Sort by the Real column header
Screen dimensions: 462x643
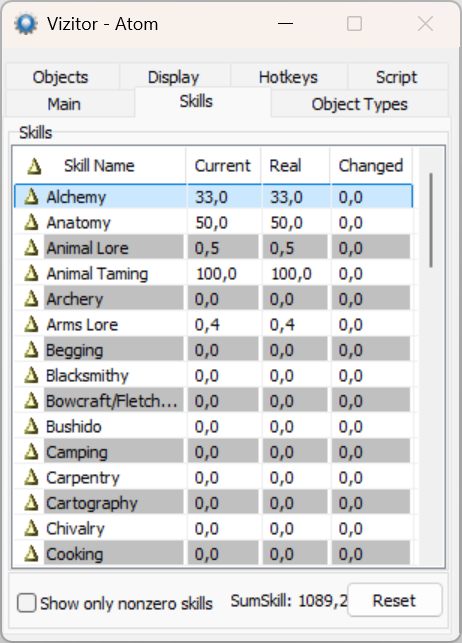point(295,166)
